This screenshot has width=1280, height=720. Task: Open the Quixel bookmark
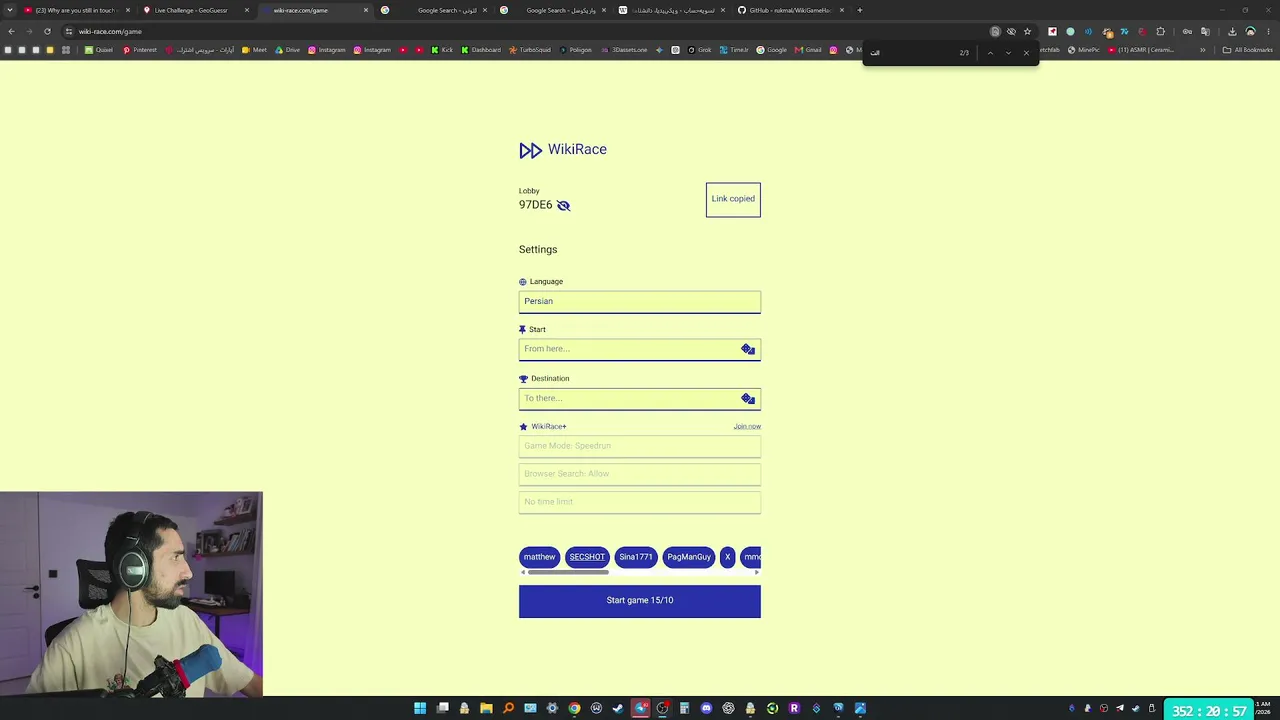[99, 50]
